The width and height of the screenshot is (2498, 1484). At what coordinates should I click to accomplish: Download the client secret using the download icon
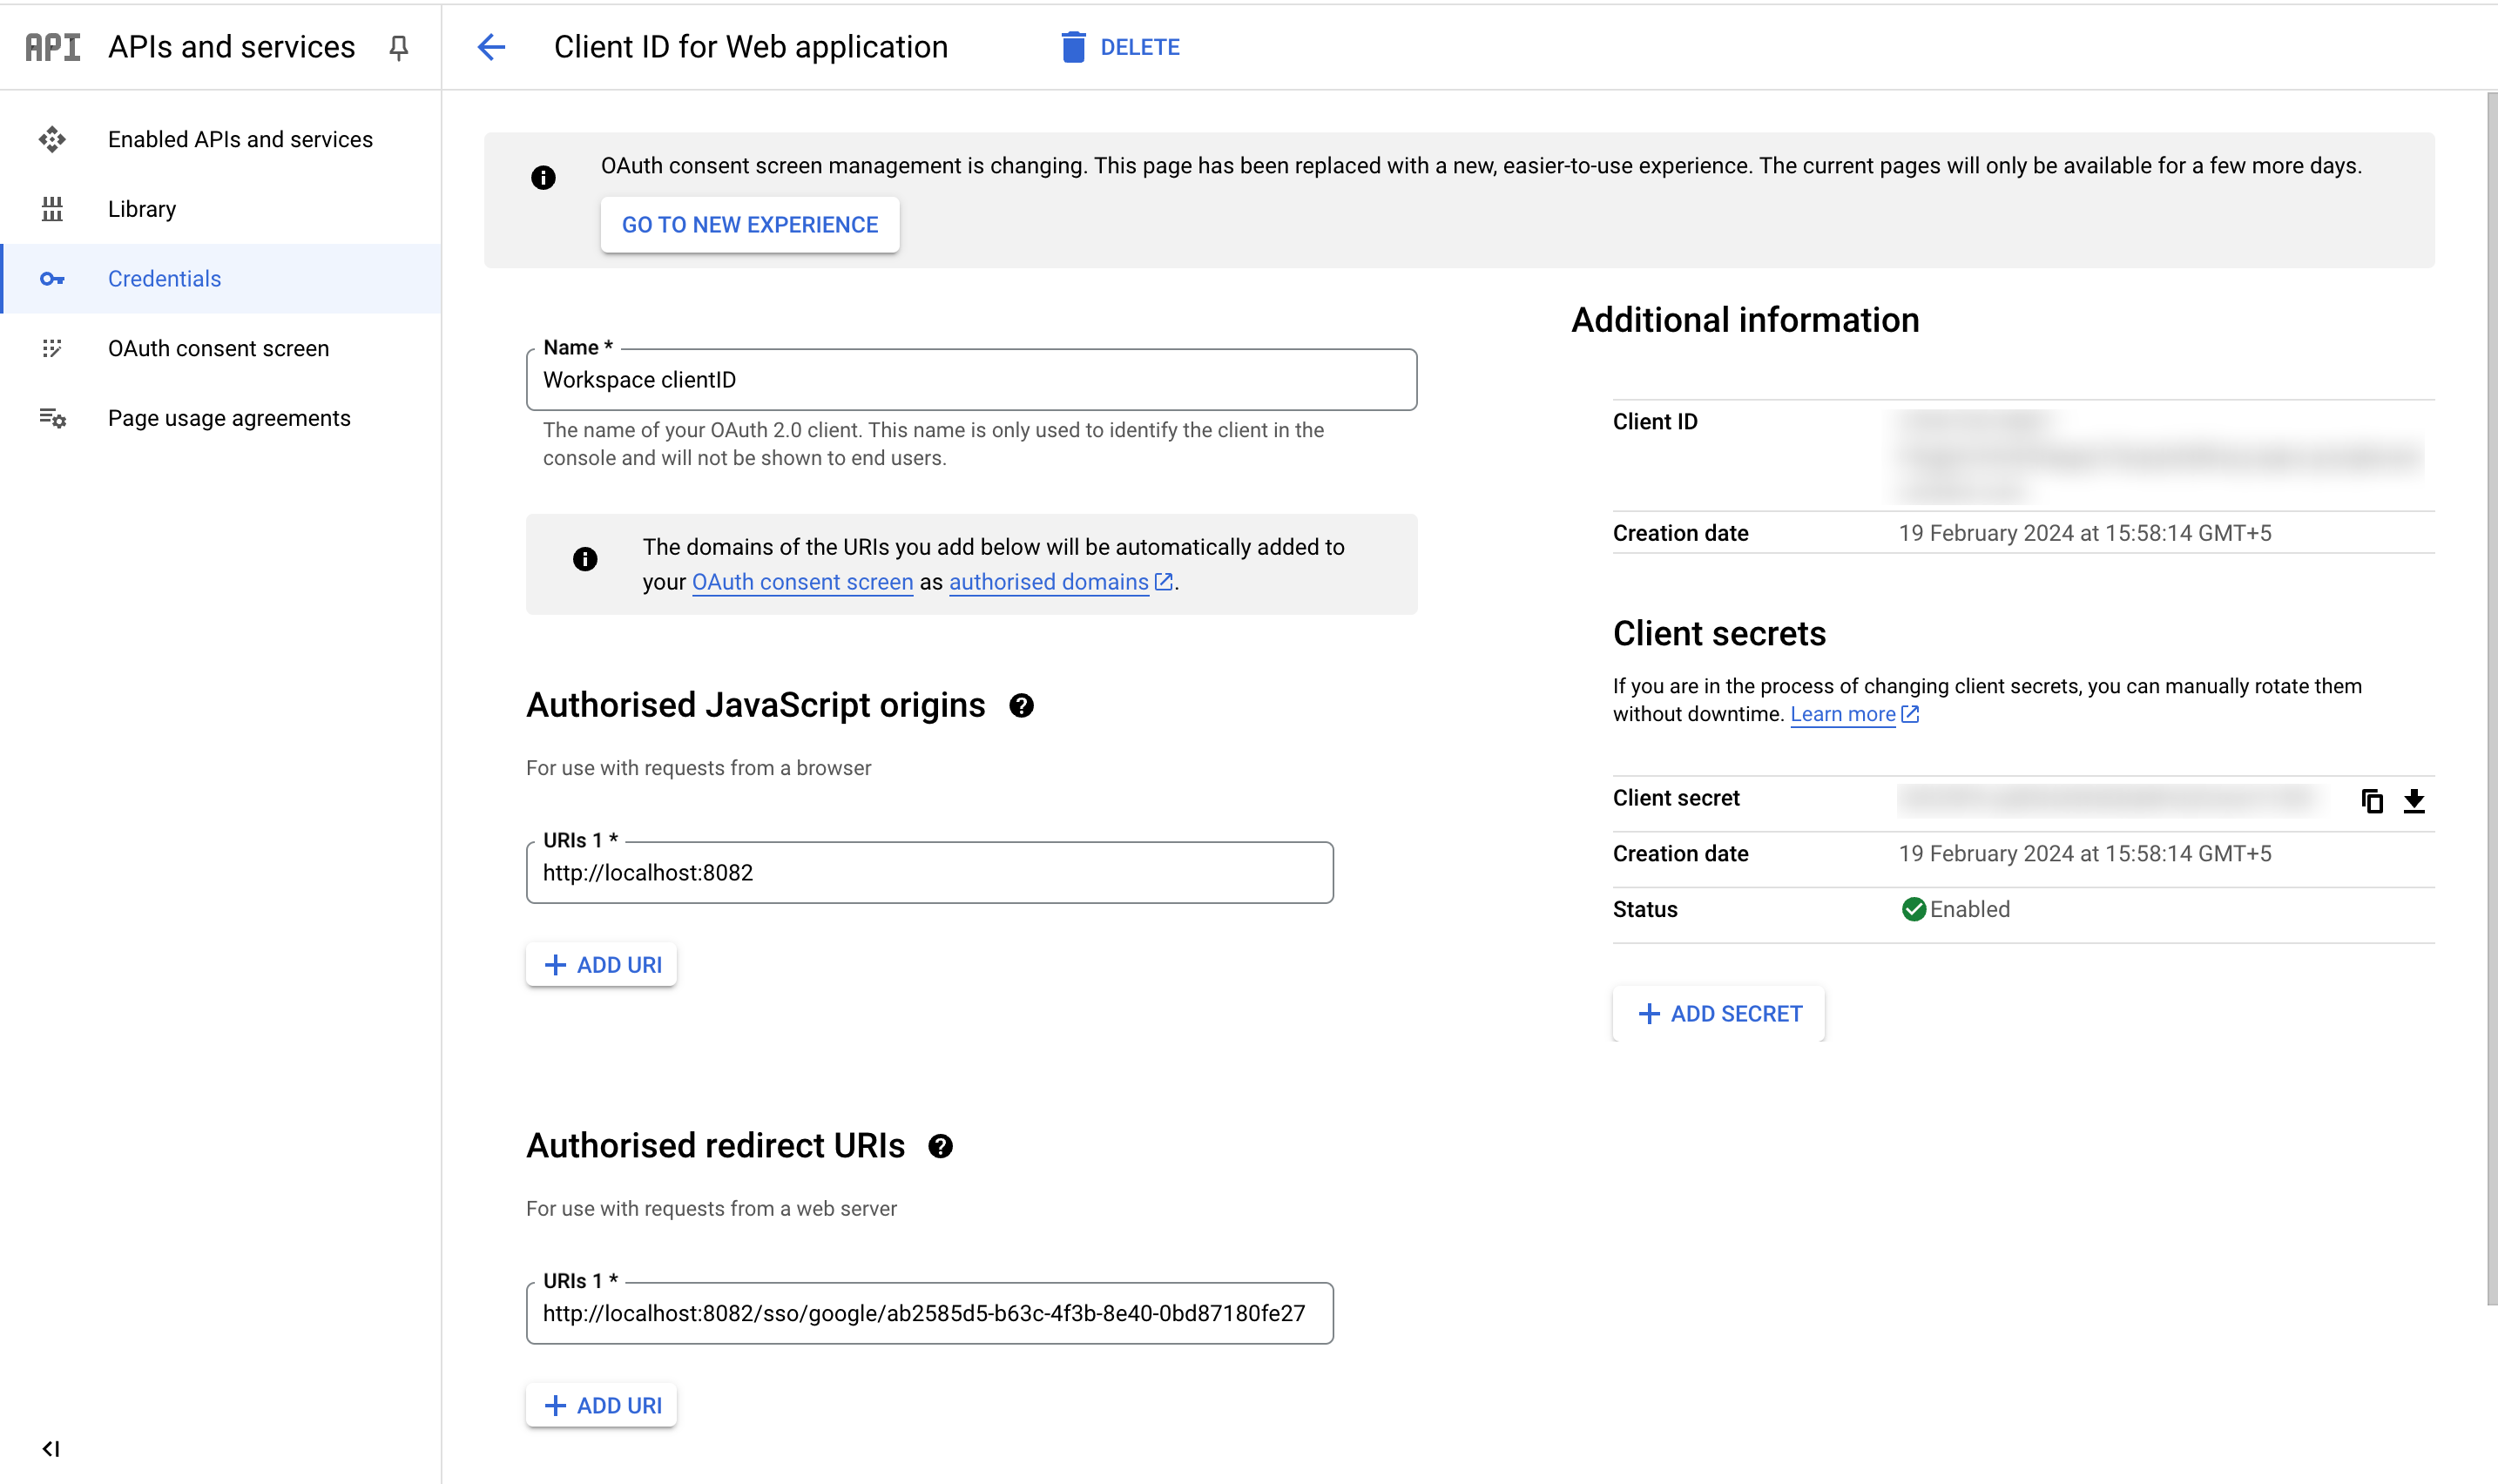pyautogui.click(x=2416, y=801)
